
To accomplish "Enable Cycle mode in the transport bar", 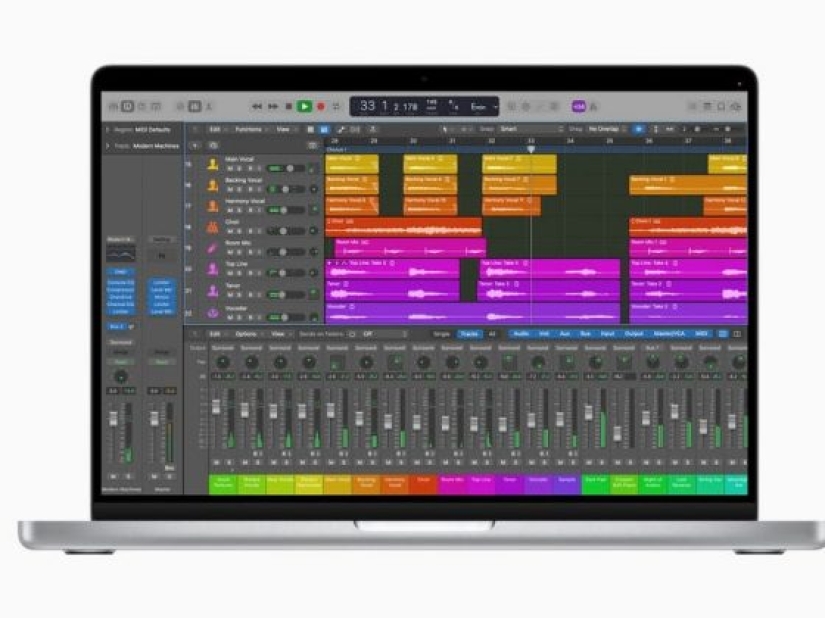I will click(x=337, y=103).
